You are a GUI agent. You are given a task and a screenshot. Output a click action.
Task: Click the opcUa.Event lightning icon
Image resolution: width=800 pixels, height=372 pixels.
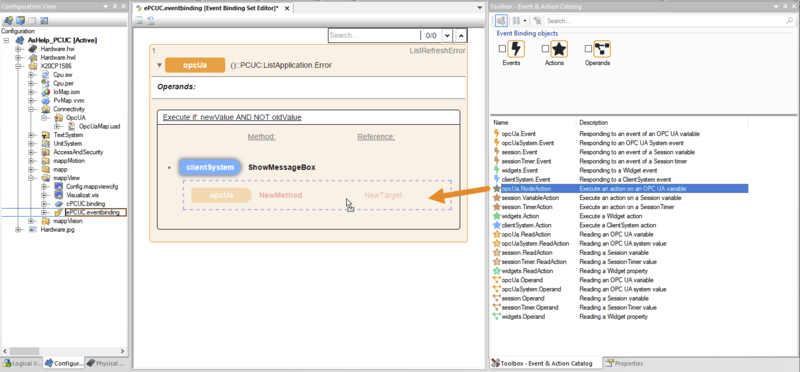tap(497, 134)
